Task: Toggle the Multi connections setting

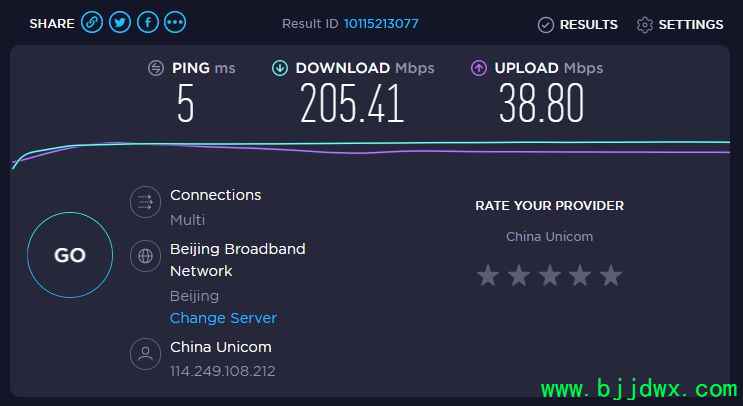Action: 188,220
